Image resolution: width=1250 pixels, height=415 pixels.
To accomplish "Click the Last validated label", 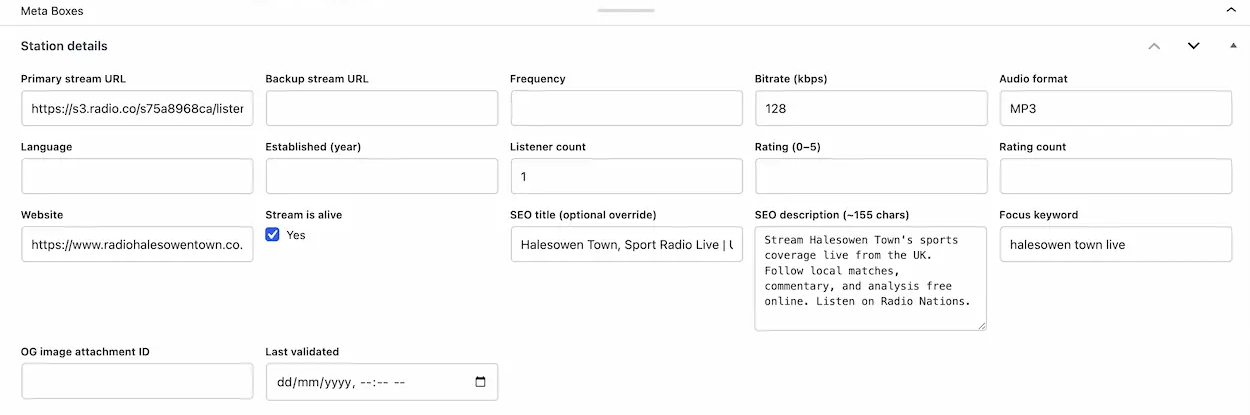I will click(302, 352).
